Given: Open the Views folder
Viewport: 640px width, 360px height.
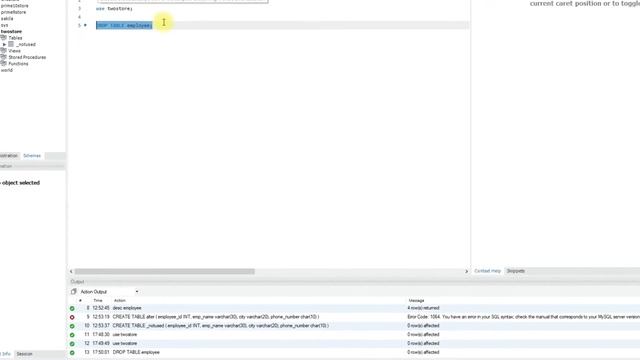Looking at the screenshot, I should pos(14,51).
